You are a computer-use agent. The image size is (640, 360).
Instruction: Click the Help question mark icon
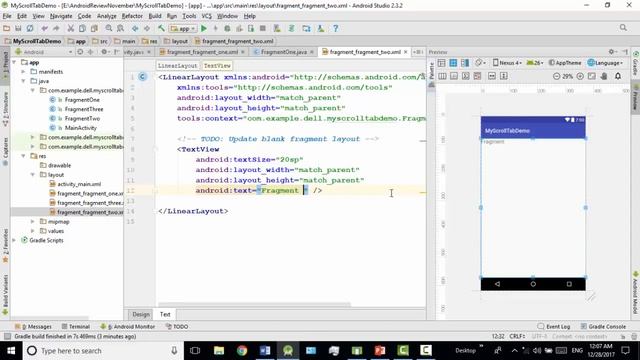tap(336, 29)
